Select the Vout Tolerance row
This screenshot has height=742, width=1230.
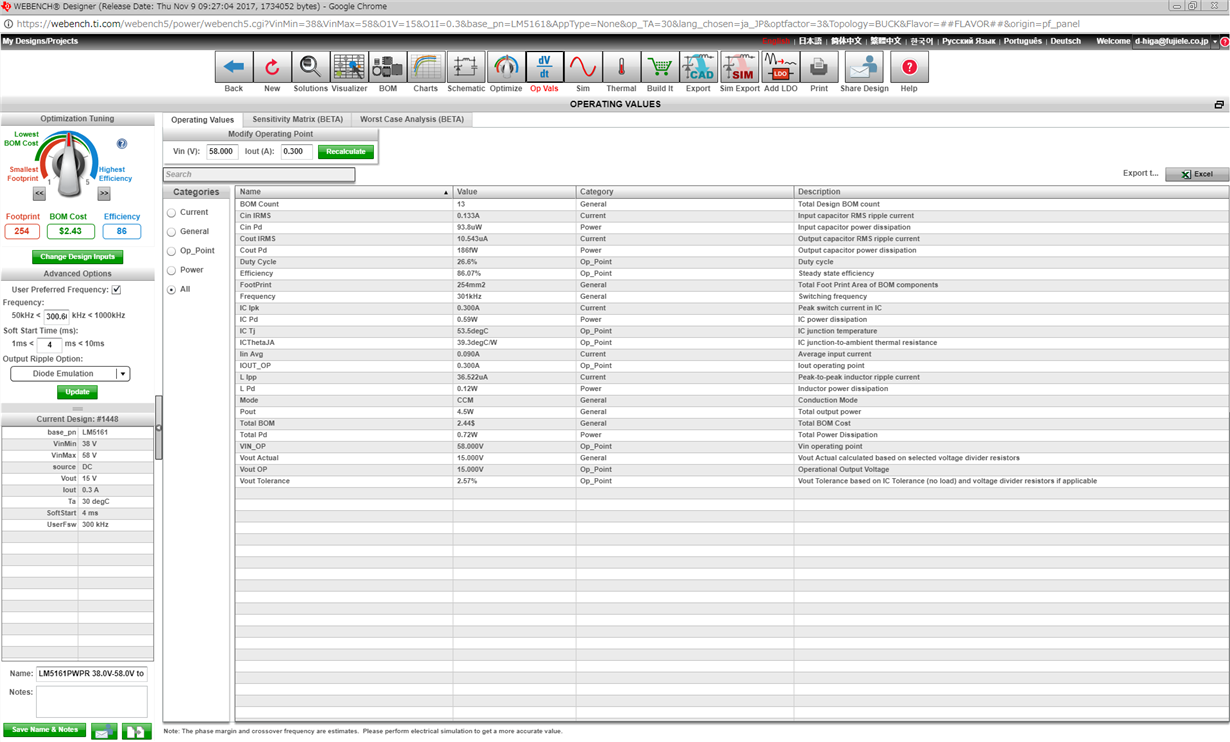pos(731,481)
